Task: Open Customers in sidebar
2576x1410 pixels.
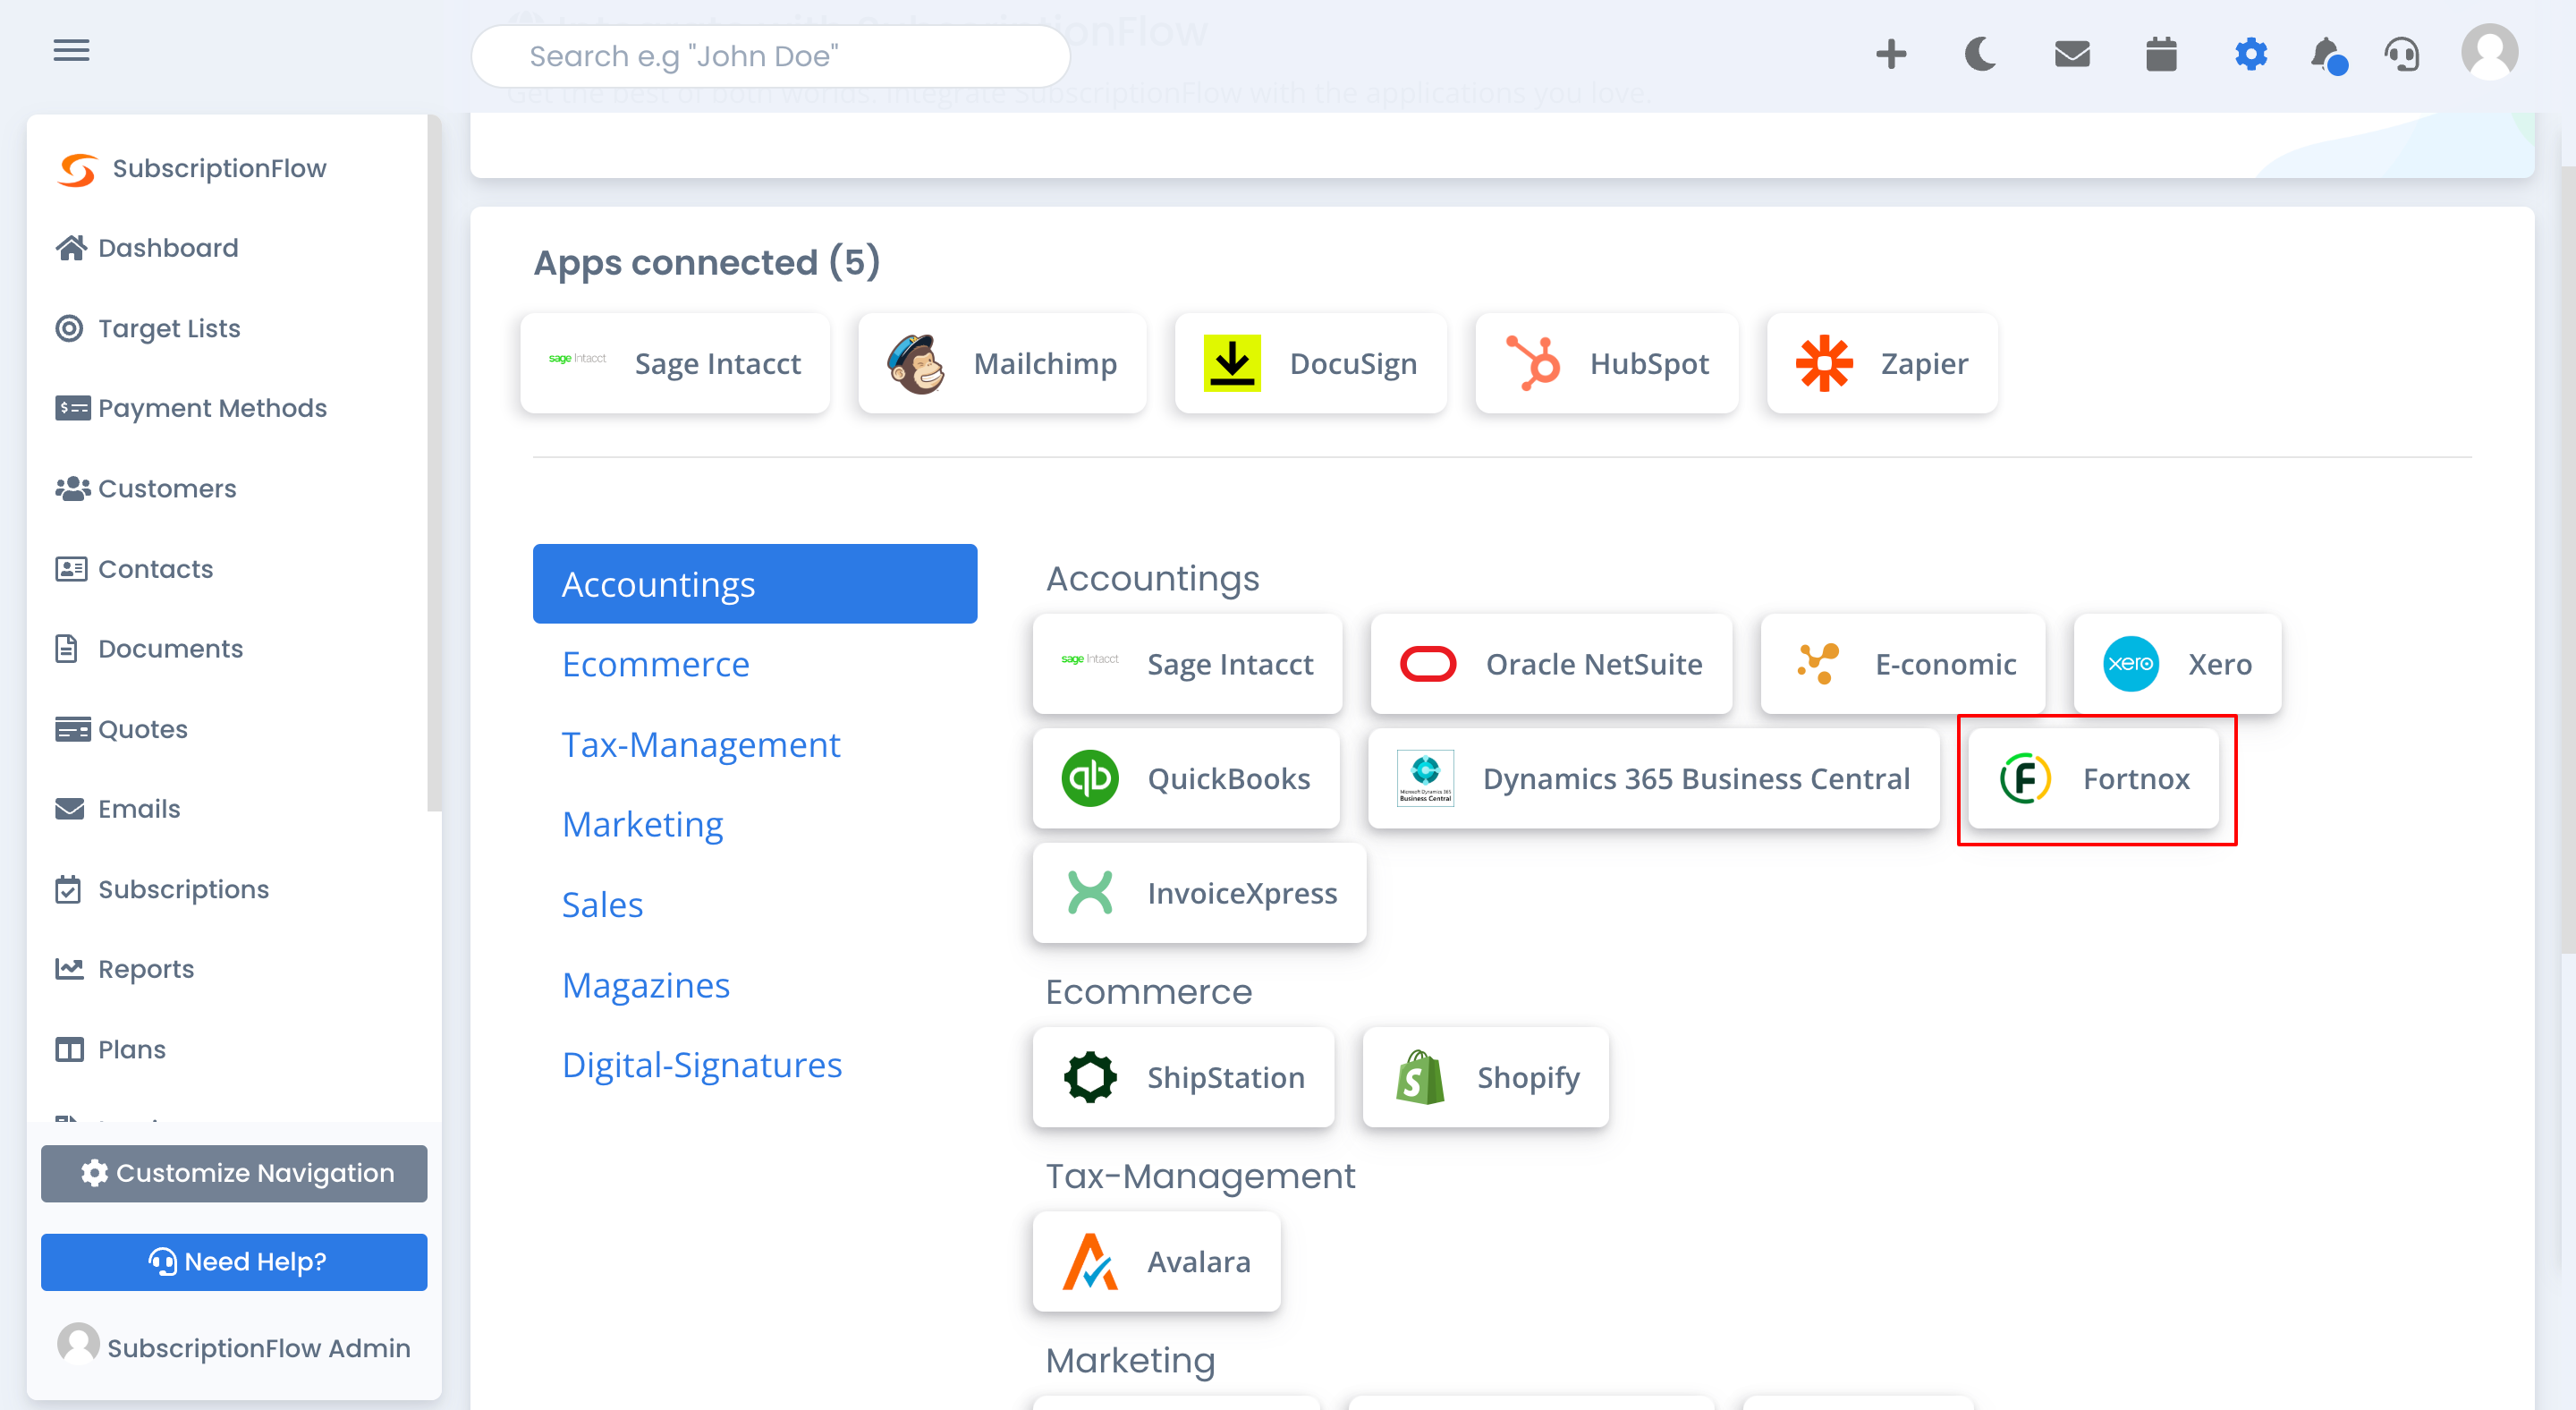Action: tap(146, 488)
